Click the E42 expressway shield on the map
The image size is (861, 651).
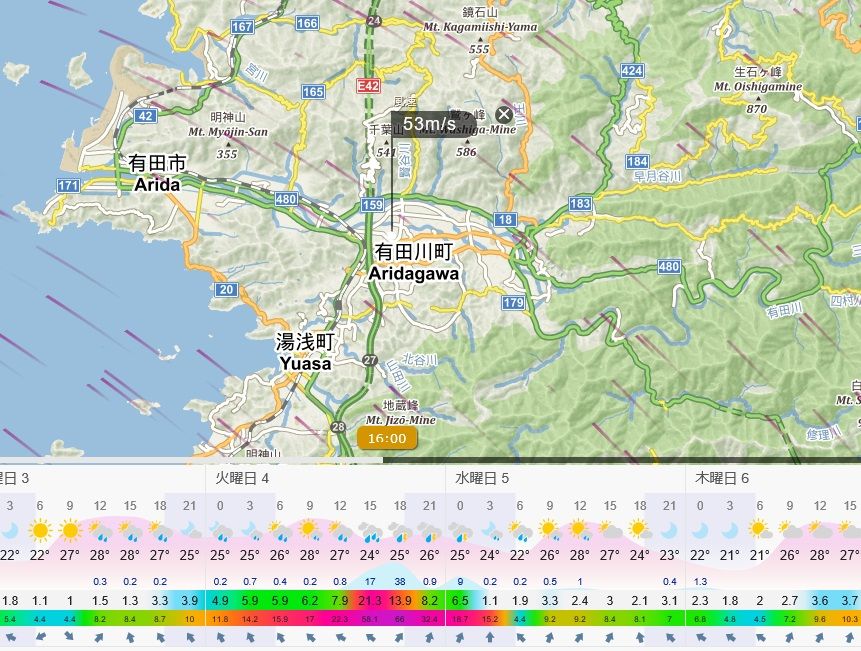(368, 86)
